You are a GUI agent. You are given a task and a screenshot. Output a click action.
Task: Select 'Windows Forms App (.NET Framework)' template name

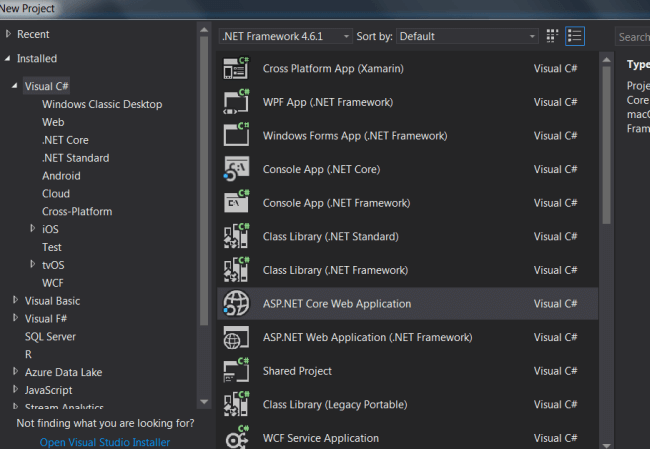(355, 136)
